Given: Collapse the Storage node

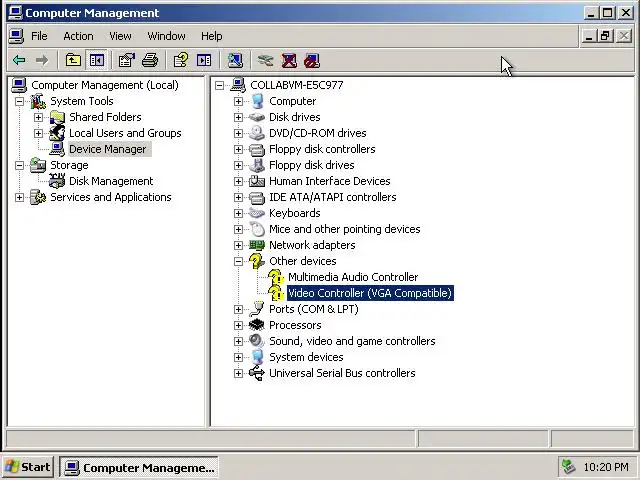Looking at the screenshot, I should (19, 165).
